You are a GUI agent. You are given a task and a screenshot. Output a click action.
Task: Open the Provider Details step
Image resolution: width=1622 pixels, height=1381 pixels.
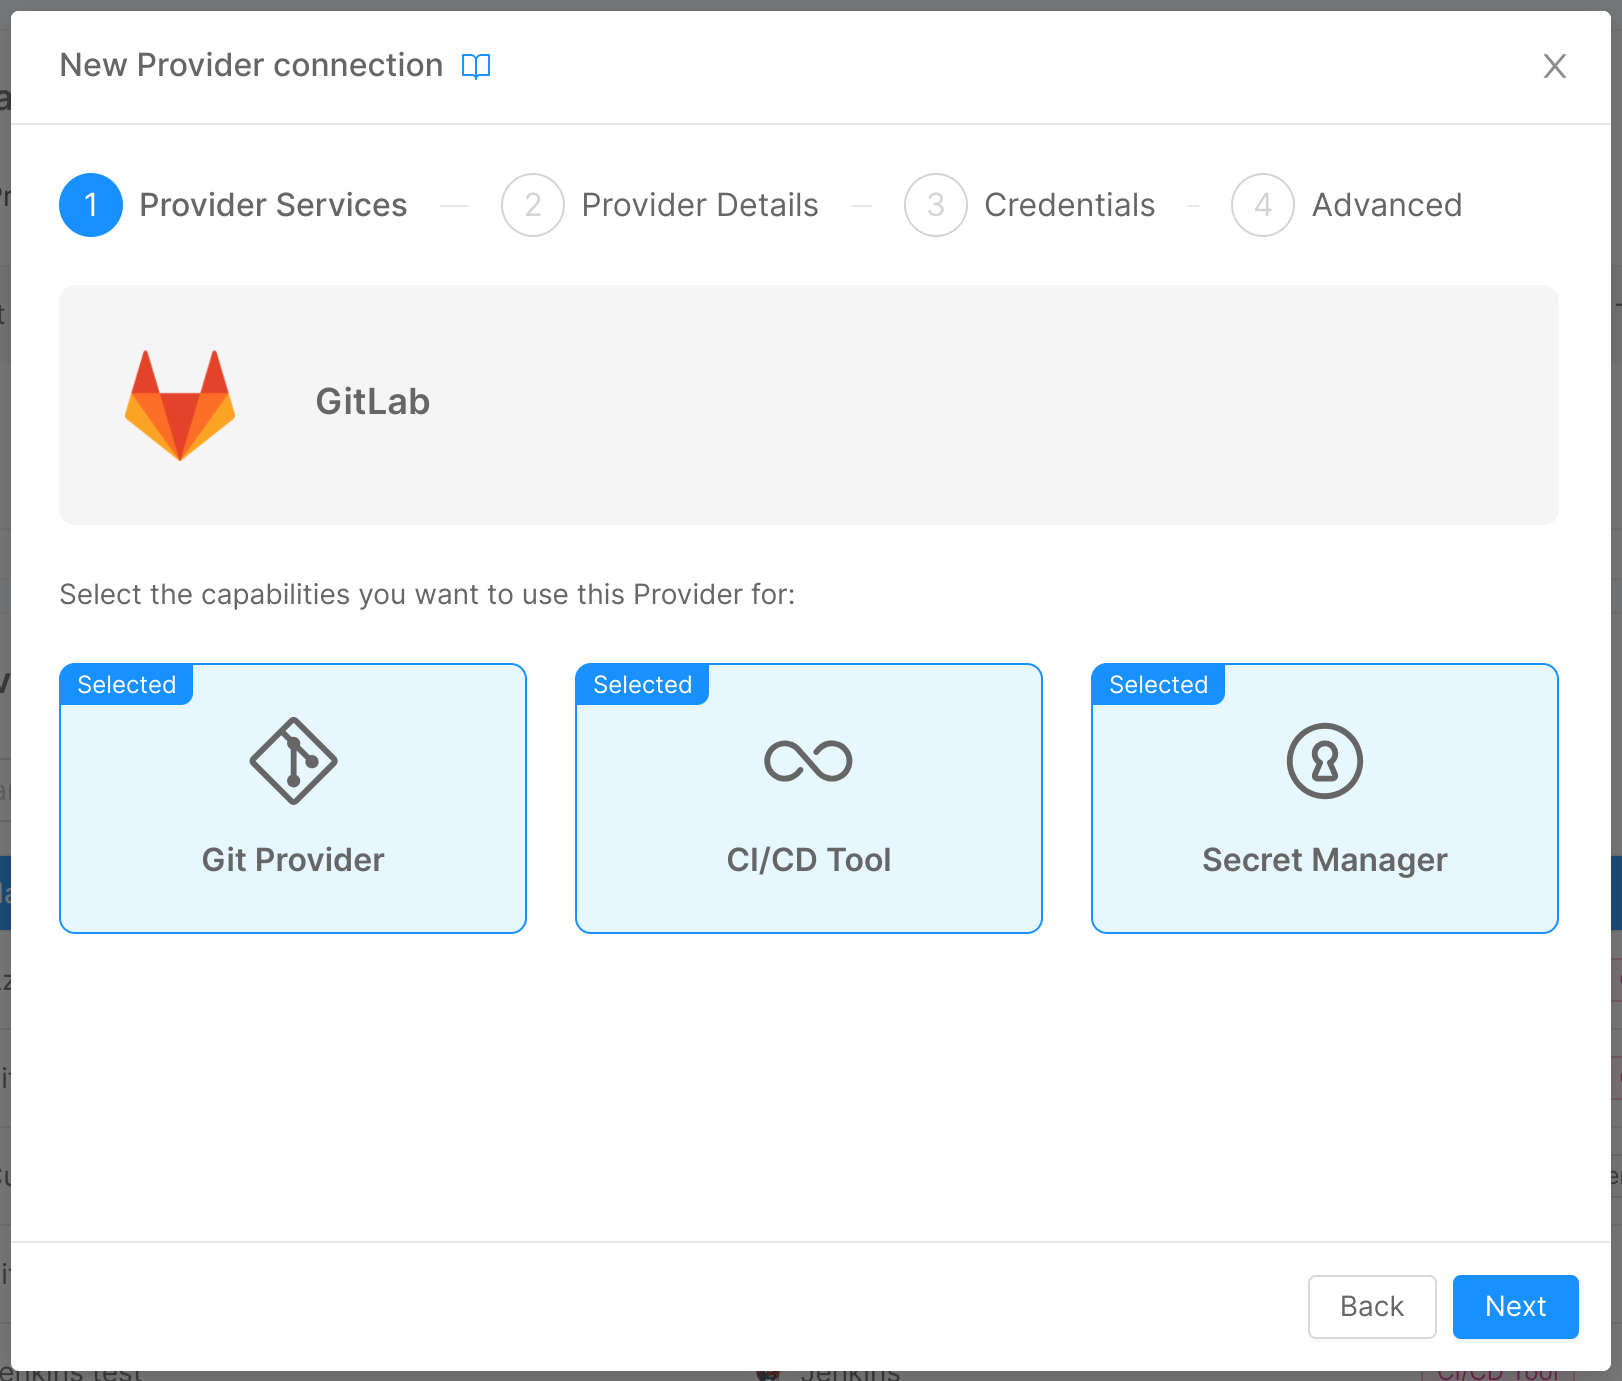coord(532,204)
